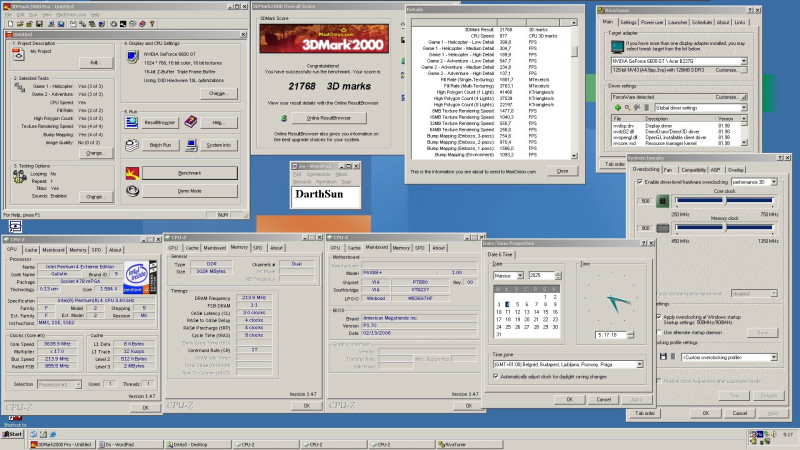This screenshot has height=450, width=800.
Task: Open the Global driver settings dropdown
Action: (x=744, y=108)
